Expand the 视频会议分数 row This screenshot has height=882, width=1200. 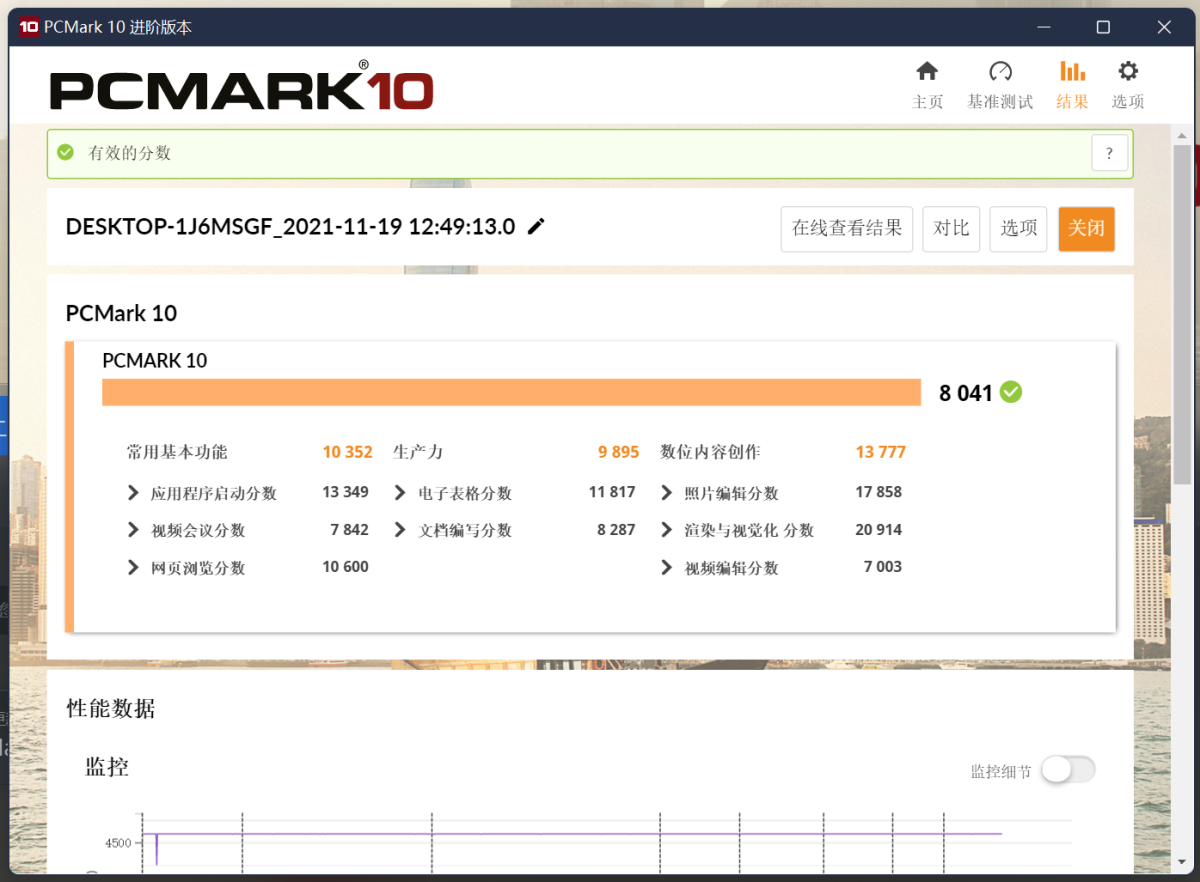coord(133,530)
